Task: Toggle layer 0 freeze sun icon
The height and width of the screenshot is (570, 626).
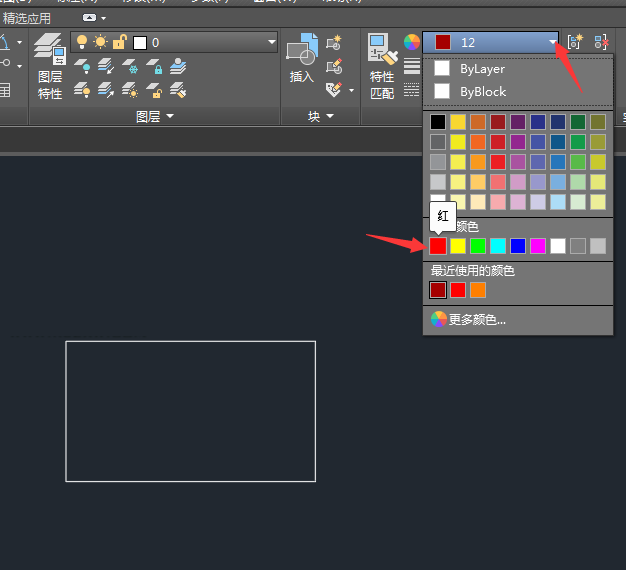Action: coord(100,42)
